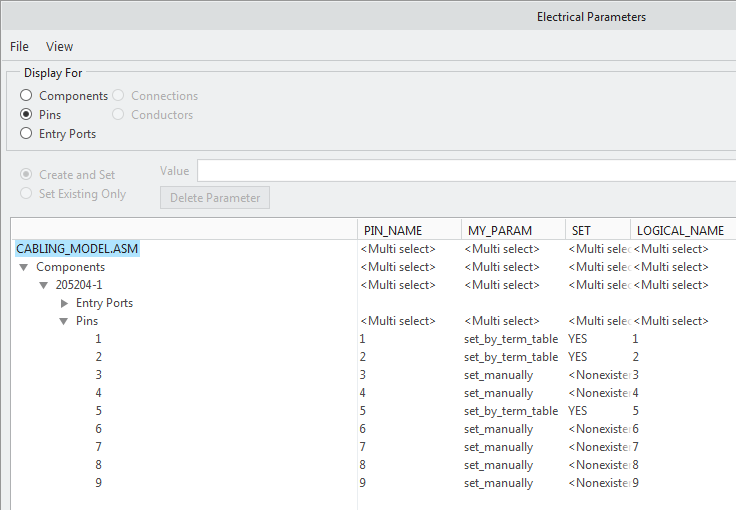Choose the Entry Ports display option
736x510 pixels.
tap(26, 134)
